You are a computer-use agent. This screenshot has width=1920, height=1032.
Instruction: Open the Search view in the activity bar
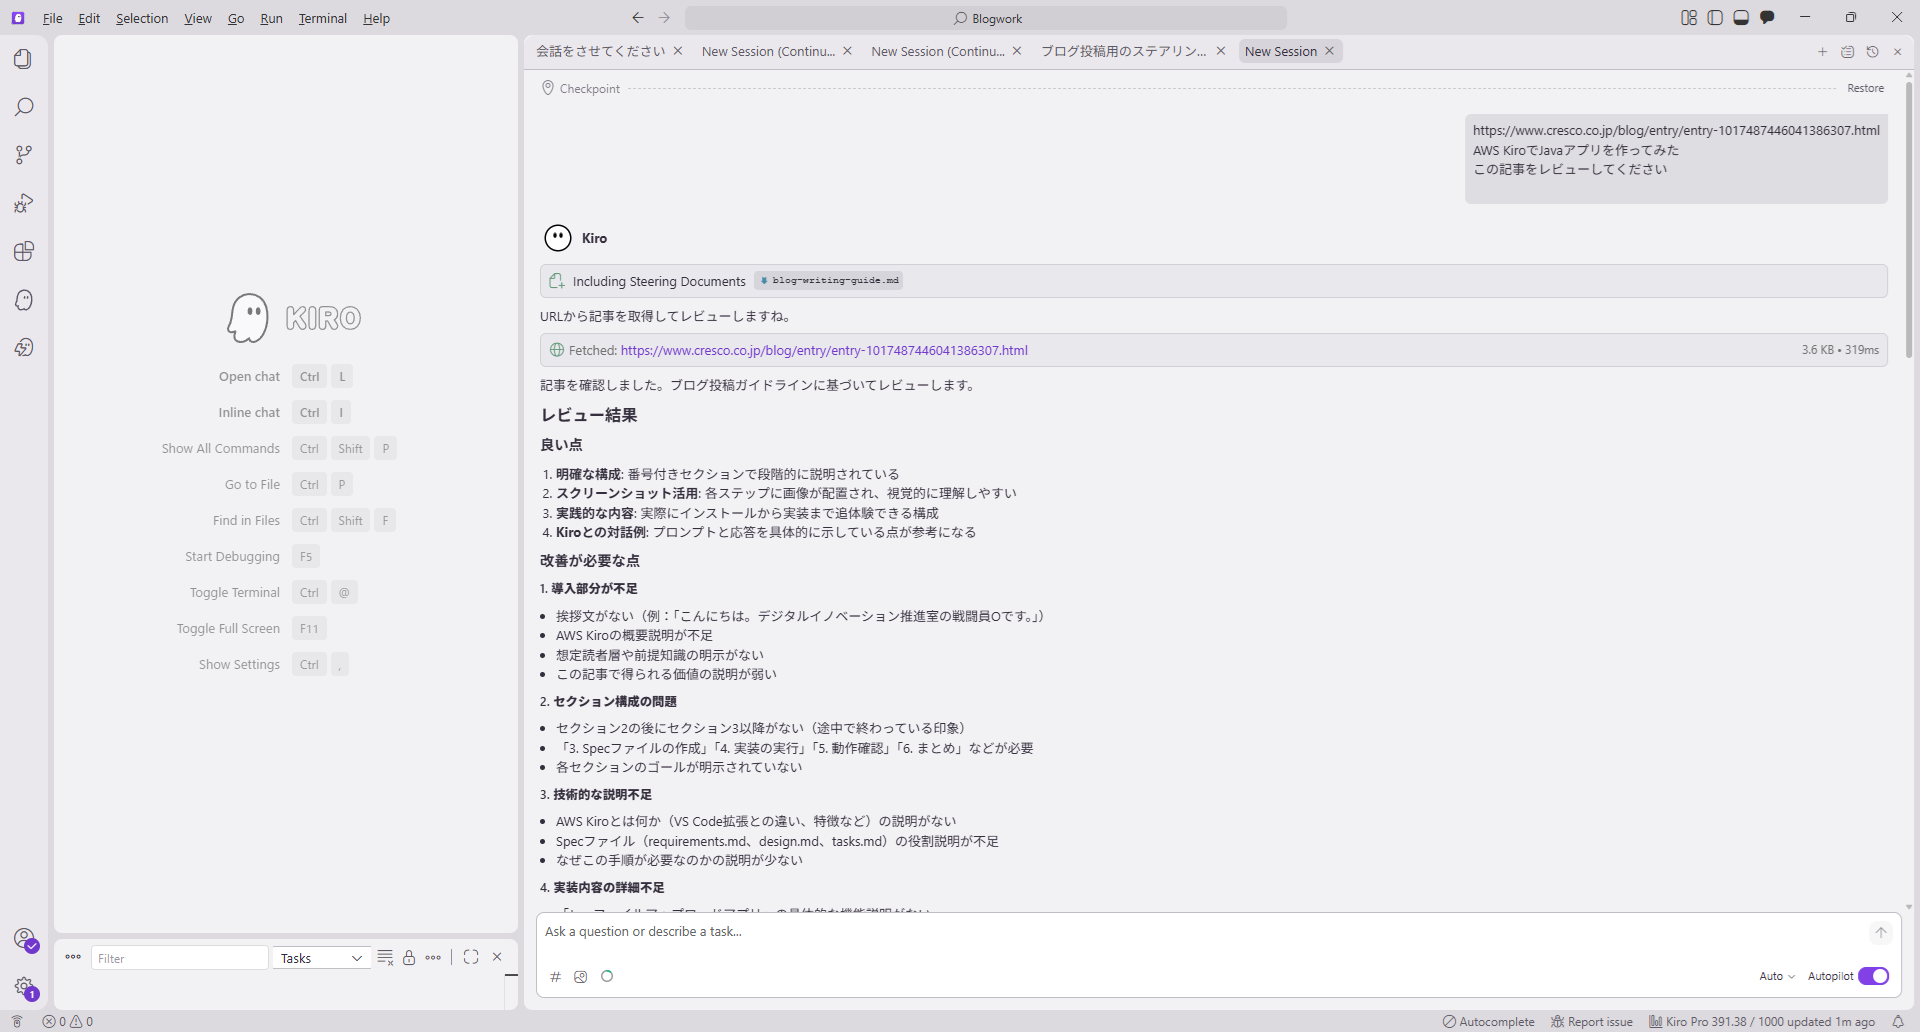point(24,106)
